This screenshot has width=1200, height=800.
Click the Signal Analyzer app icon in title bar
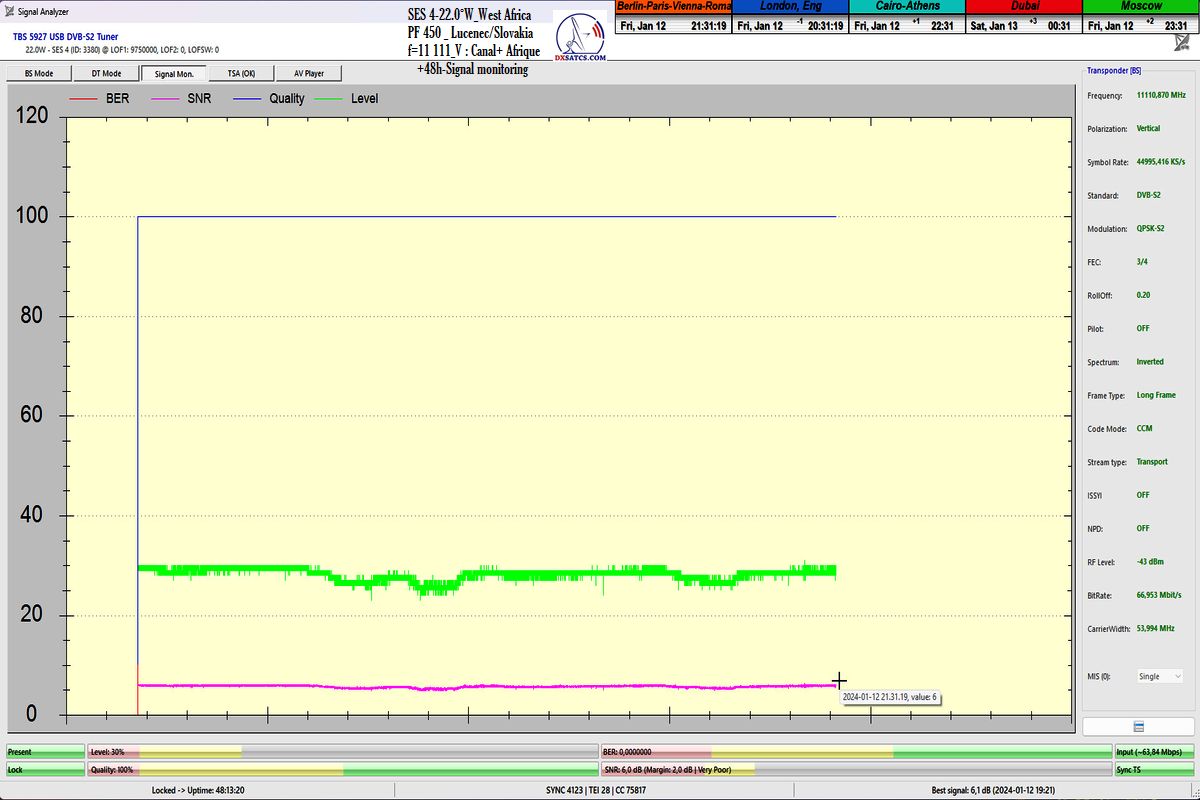click(9, 13)
